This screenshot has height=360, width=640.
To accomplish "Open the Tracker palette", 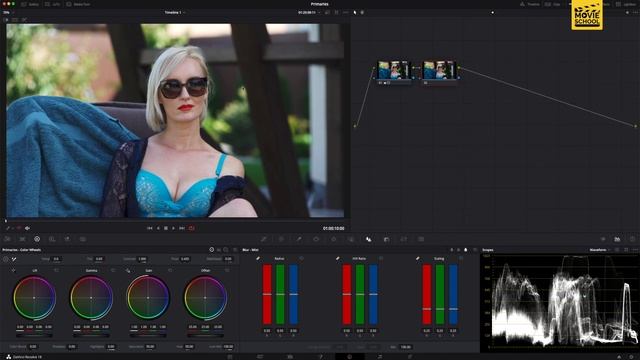I will pyautogui.click(x=333, y=239).
